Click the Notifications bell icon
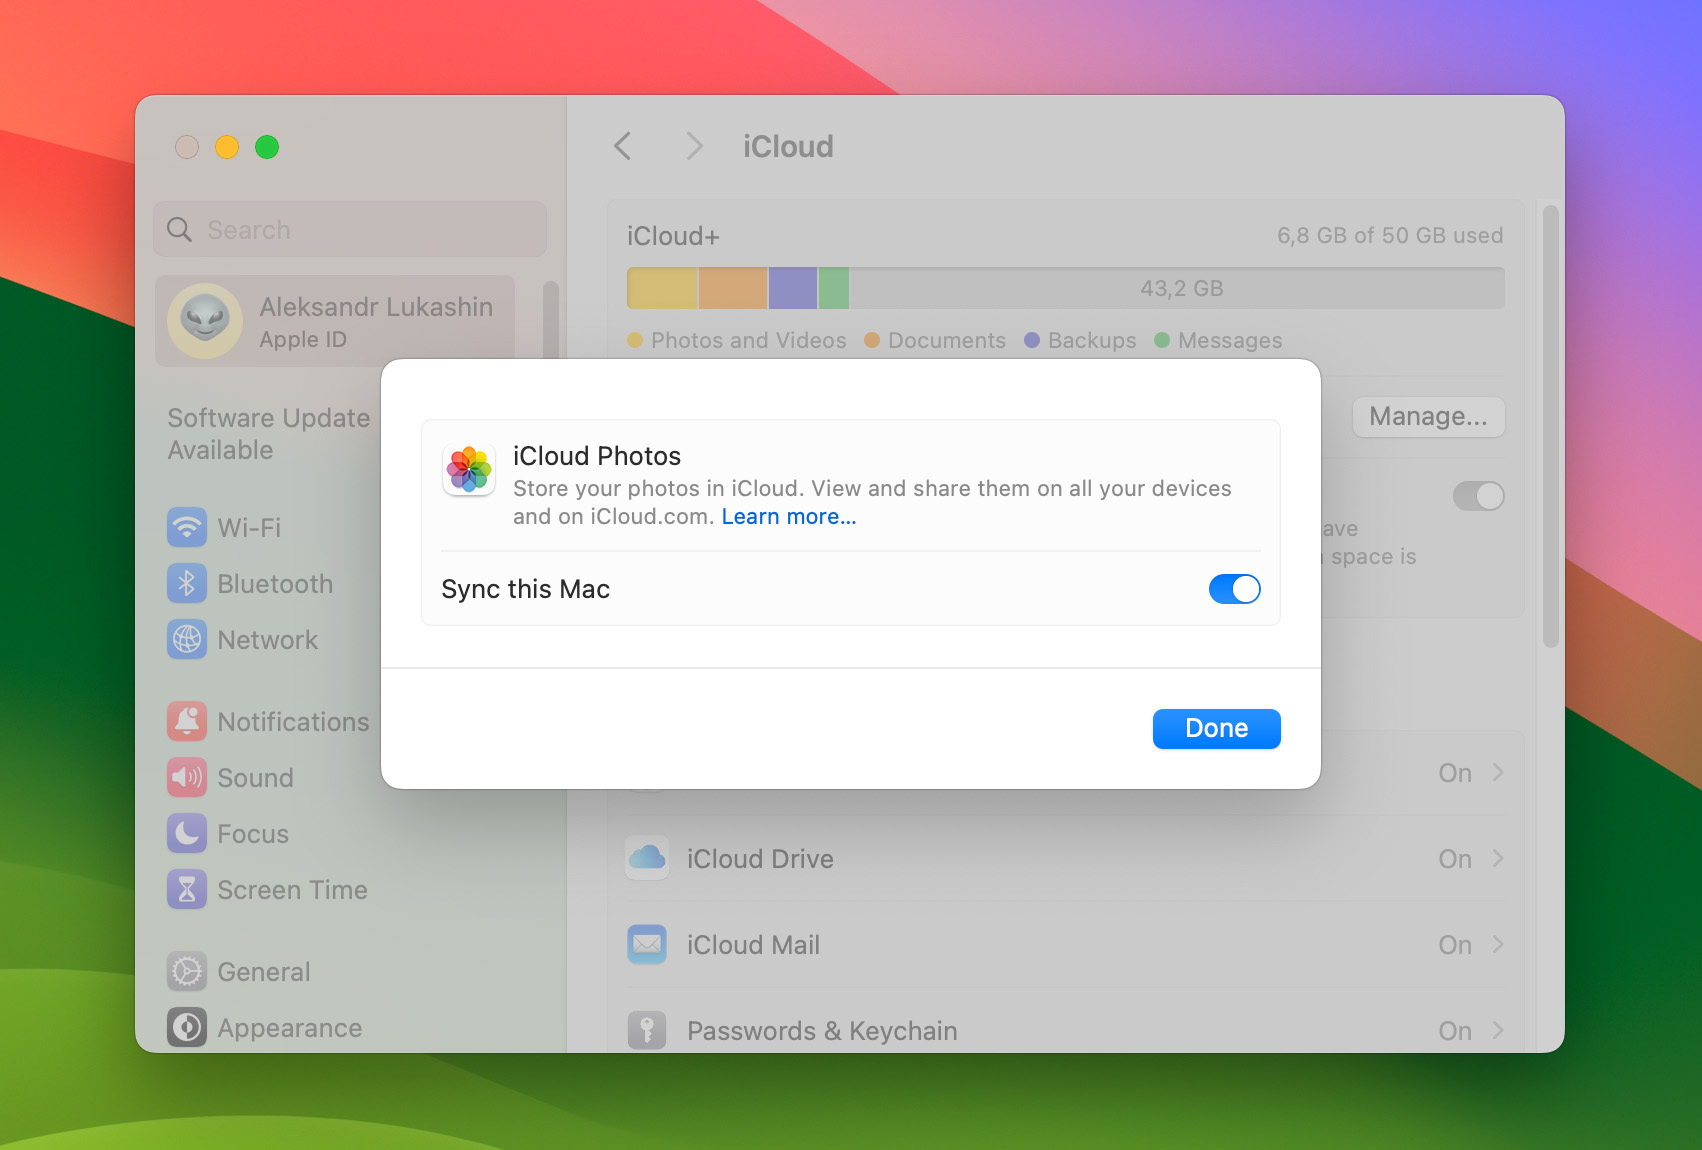Image resolution: width=1702 pixels, height=1150 pixels. pos(187,721)
